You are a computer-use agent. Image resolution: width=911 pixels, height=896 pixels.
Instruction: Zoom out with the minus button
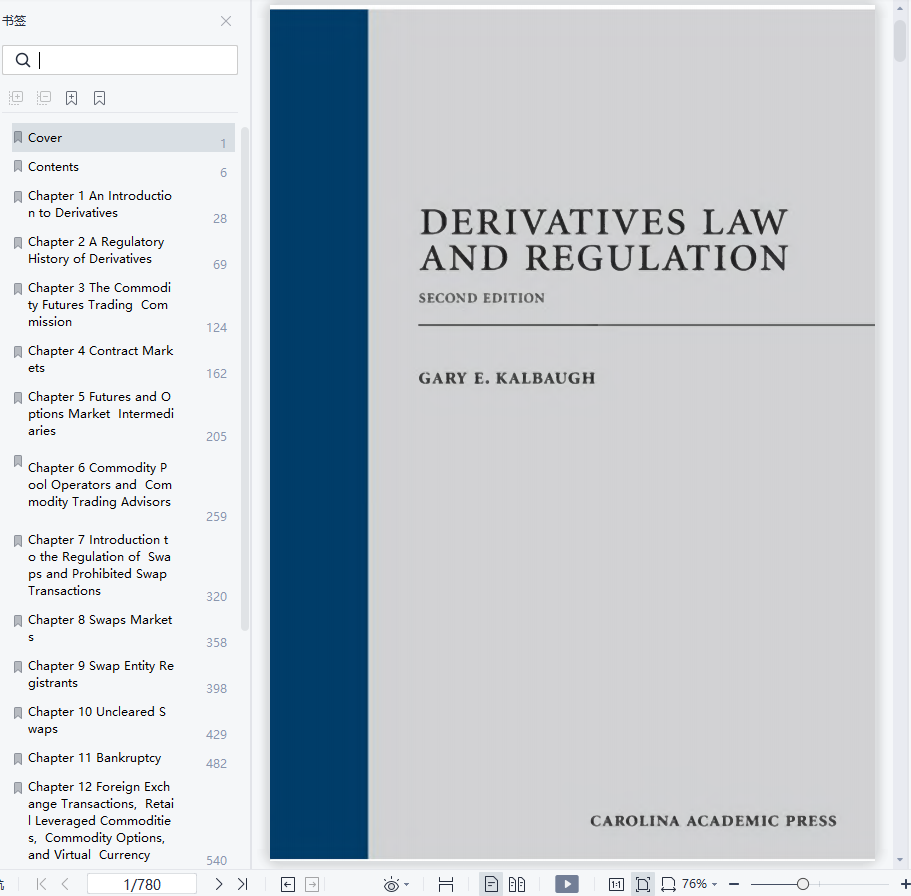[734, 884]
